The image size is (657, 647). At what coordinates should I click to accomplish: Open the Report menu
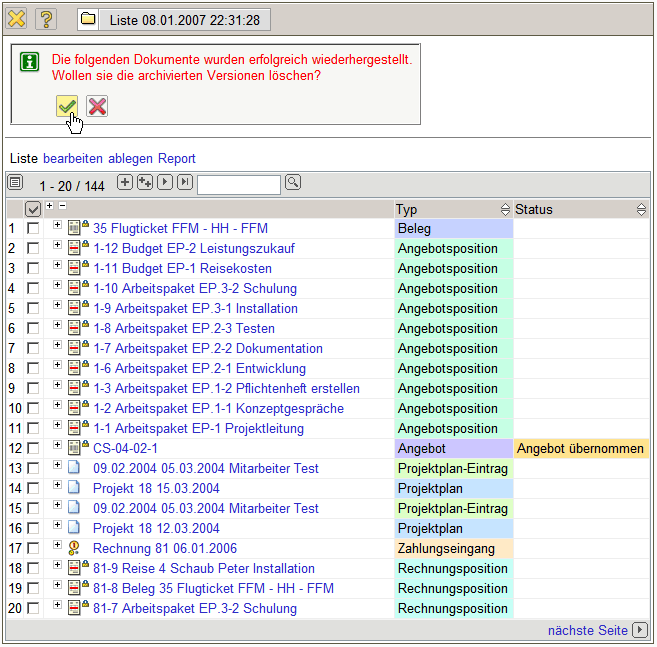[177, 159]
